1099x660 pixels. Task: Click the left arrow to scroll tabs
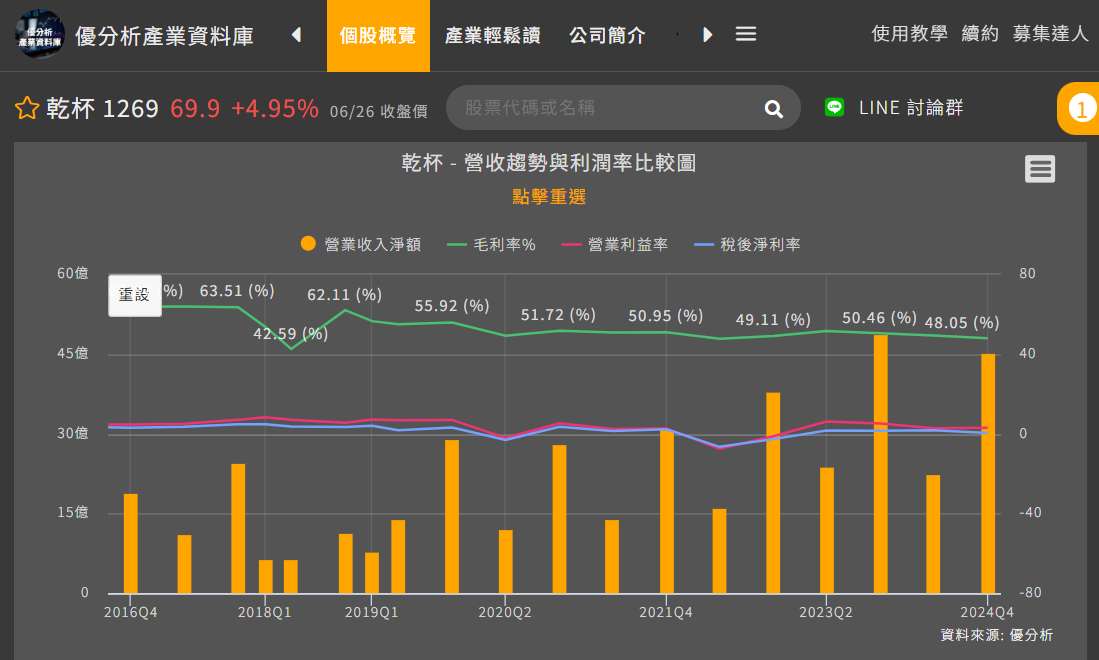click(x=296, y=34)
